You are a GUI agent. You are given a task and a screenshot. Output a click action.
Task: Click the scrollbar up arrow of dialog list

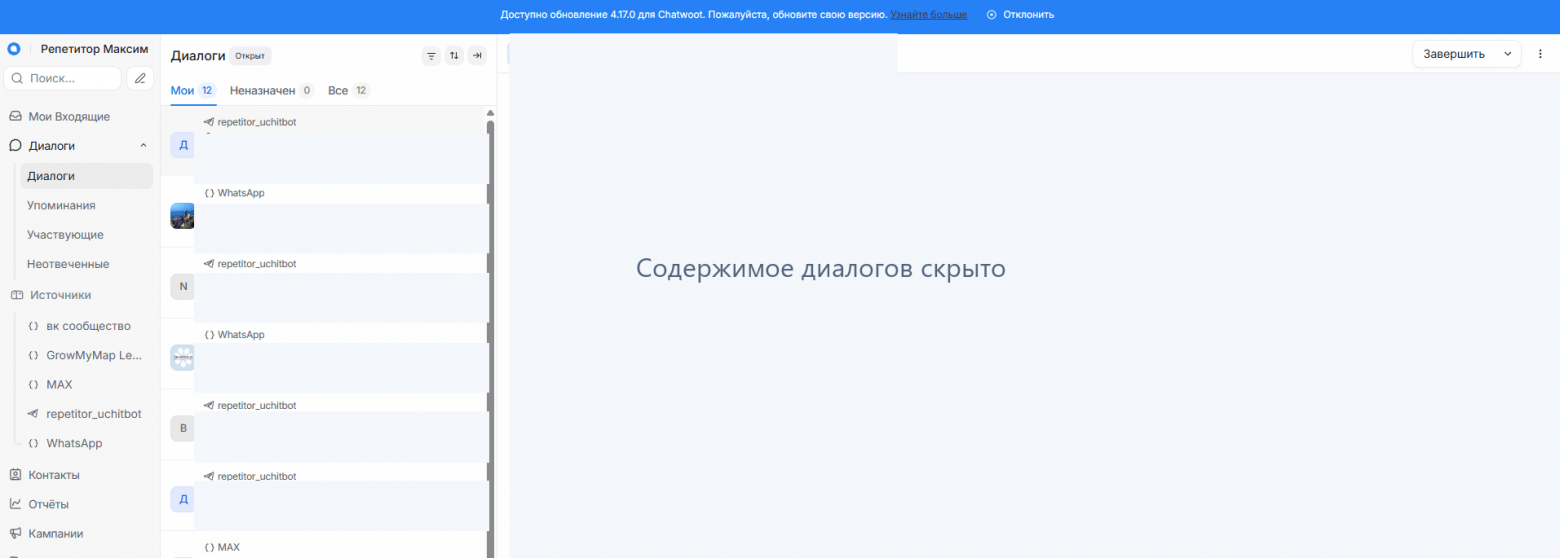point(490,112)
